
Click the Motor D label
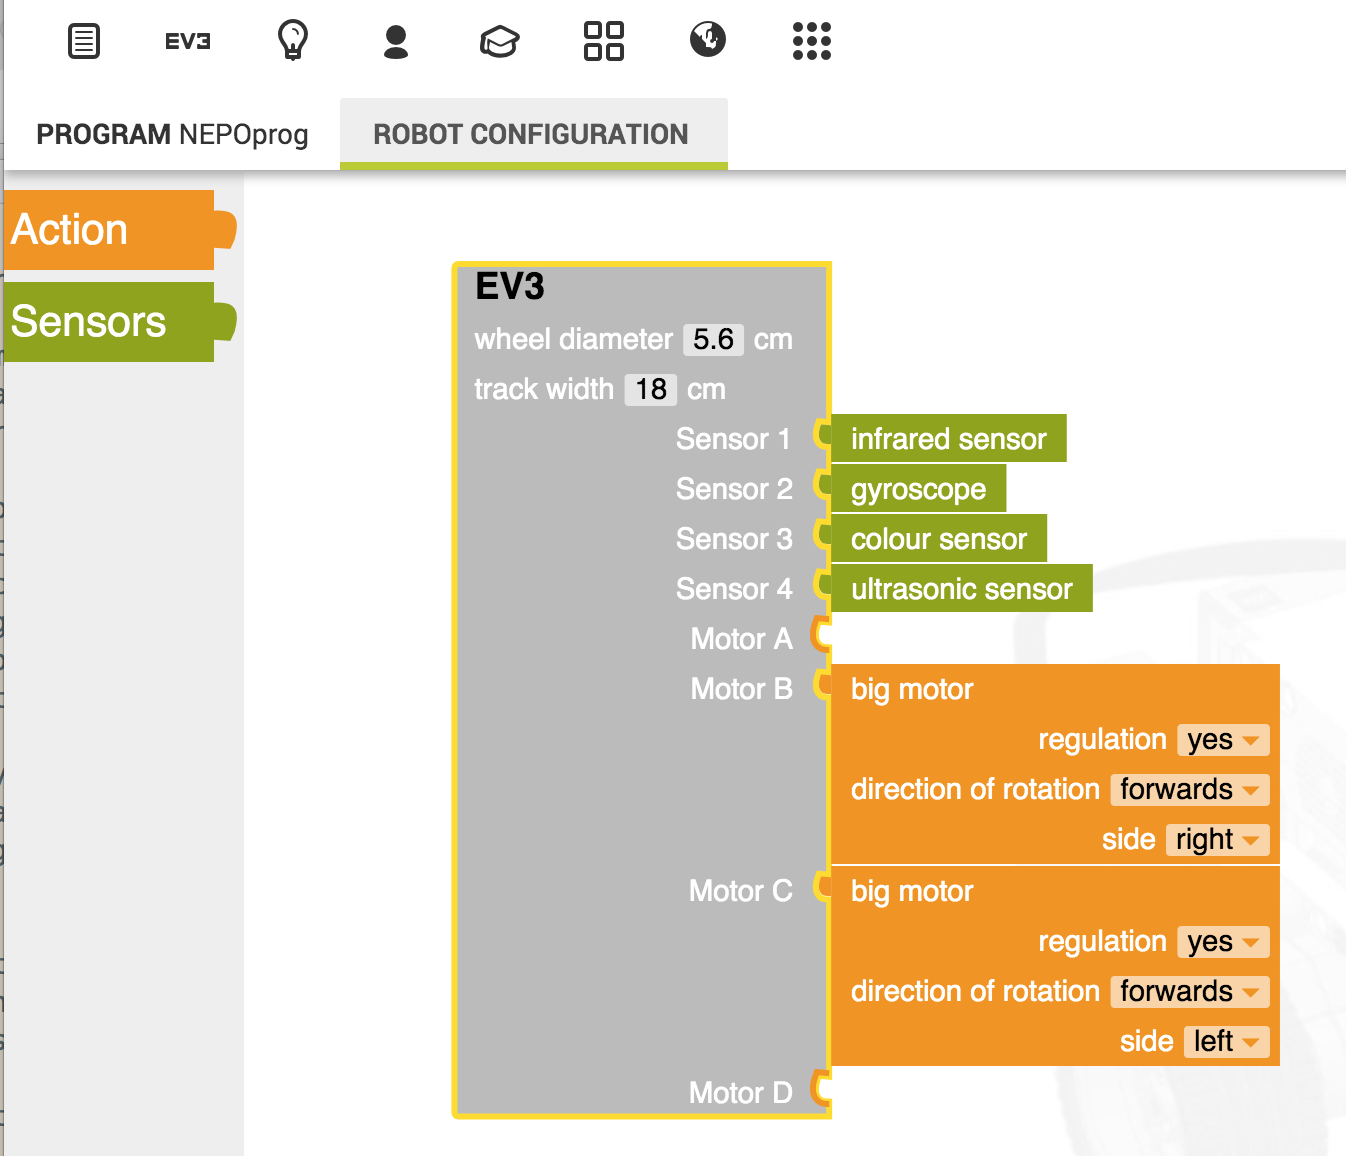pos(740,1093)
